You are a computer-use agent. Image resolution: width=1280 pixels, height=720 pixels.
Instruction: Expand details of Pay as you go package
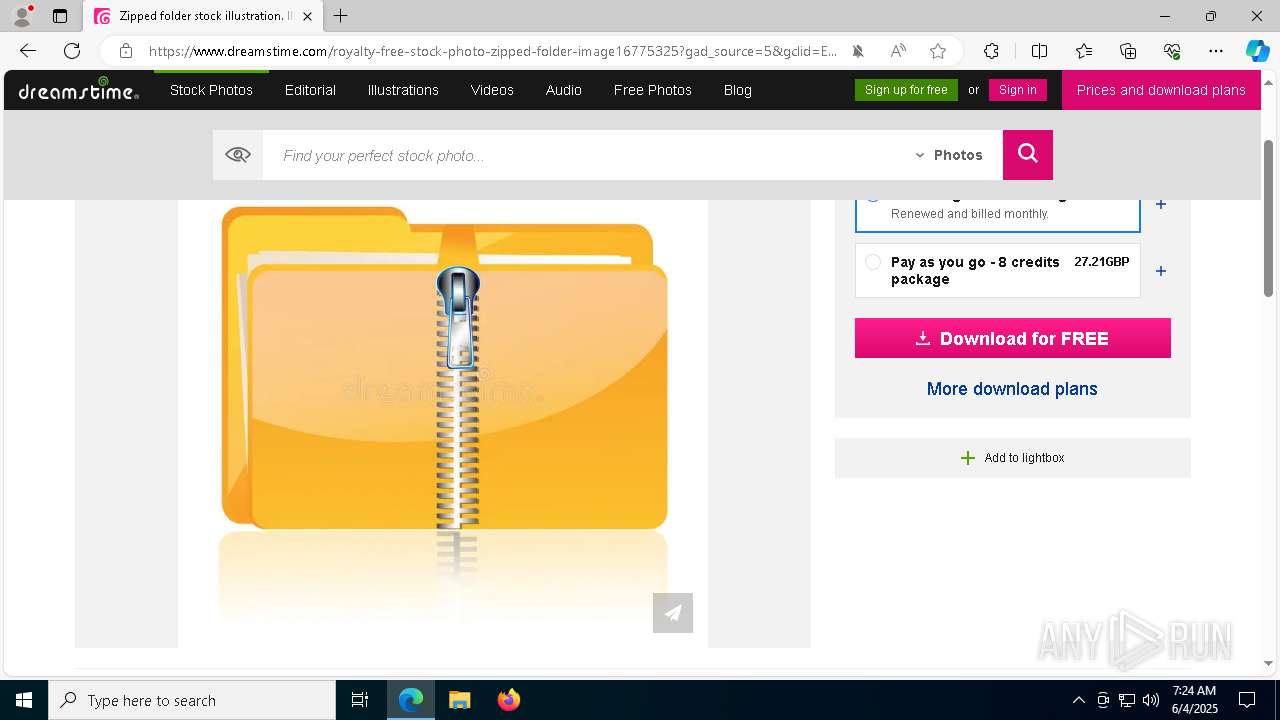pos(1161,271)
